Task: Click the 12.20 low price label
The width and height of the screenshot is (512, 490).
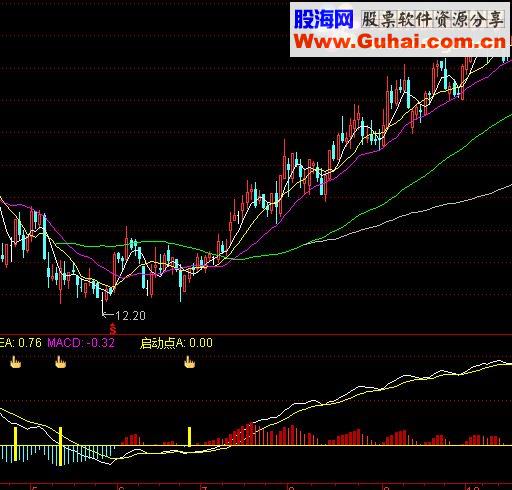Action: (130, 315)
